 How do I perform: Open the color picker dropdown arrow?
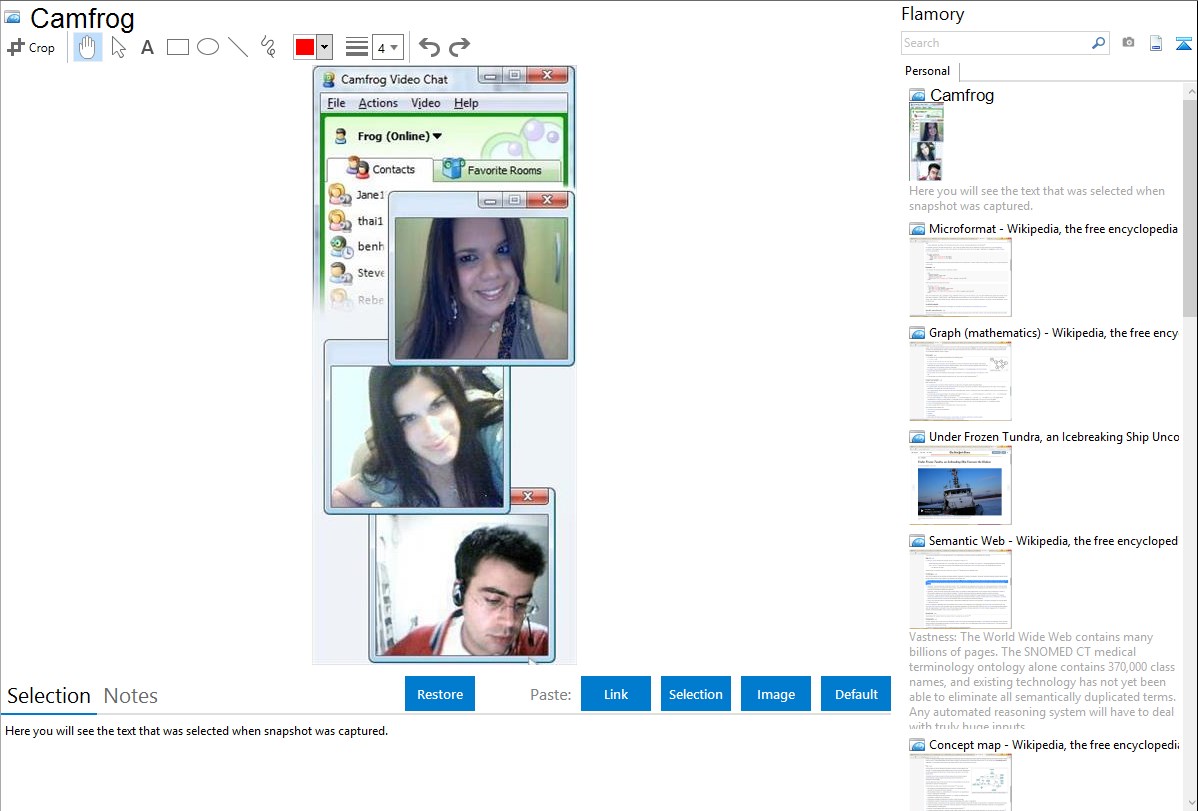tap(325, 47)
